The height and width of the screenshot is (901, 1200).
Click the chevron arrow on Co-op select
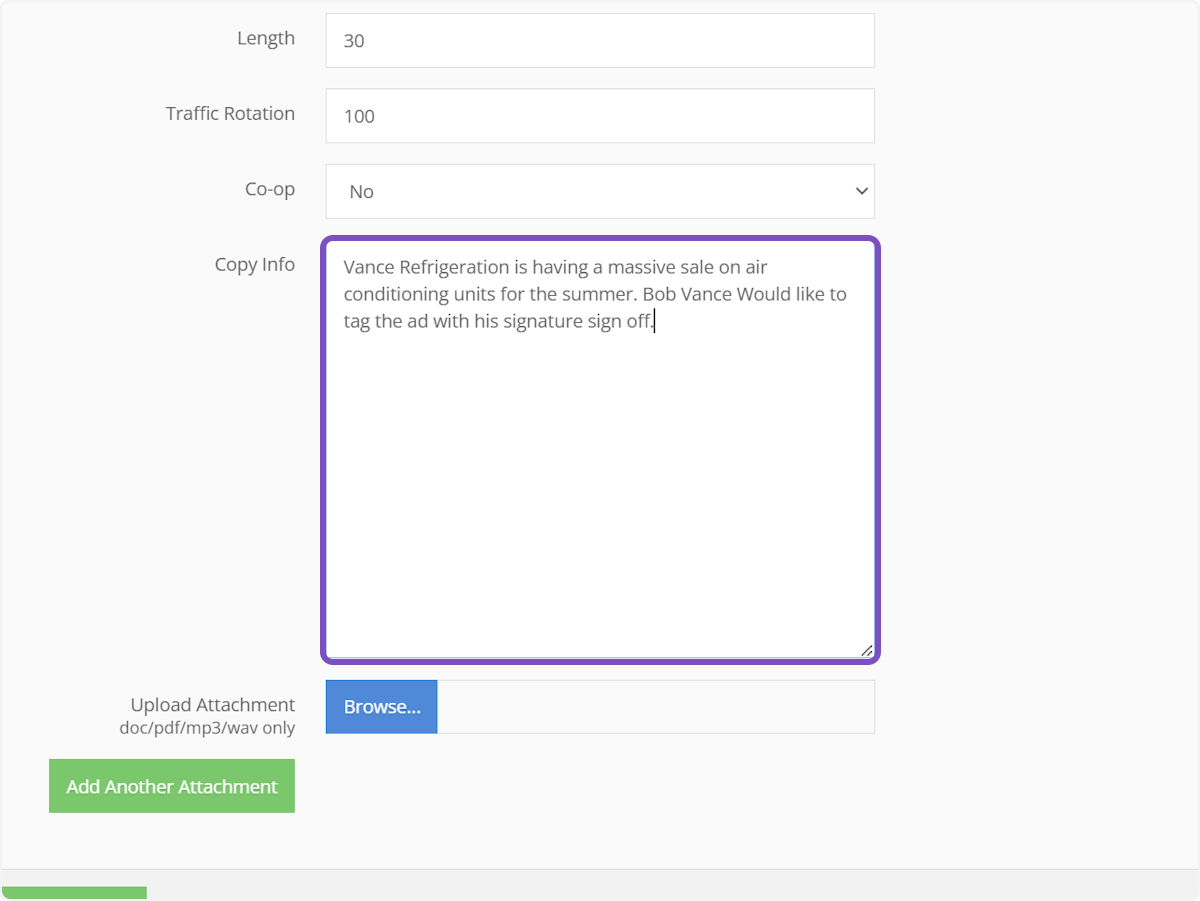[x=861, y=191]
